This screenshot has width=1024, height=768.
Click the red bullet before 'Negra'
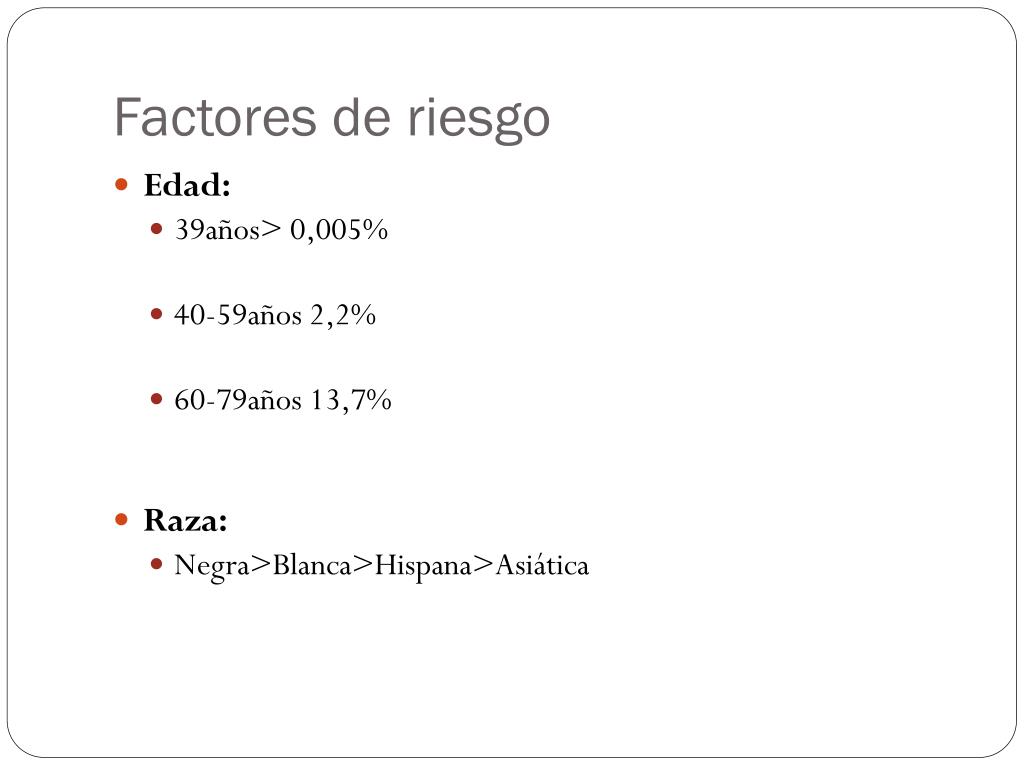click(x=156, y=564)
